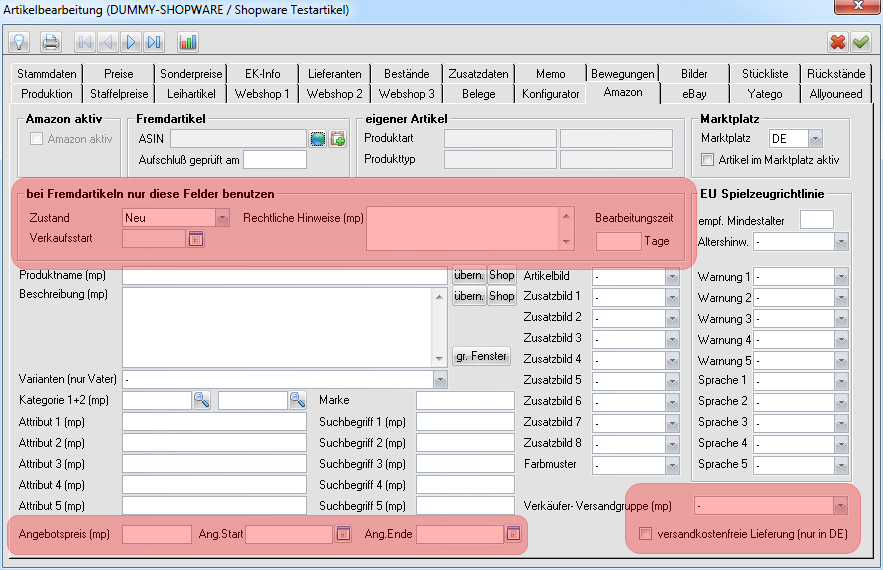Image resolution: width=883 pixels, height=570 pixels.
Task: Open calendar for Ang.Start date
Action: [x=343, y=533]
